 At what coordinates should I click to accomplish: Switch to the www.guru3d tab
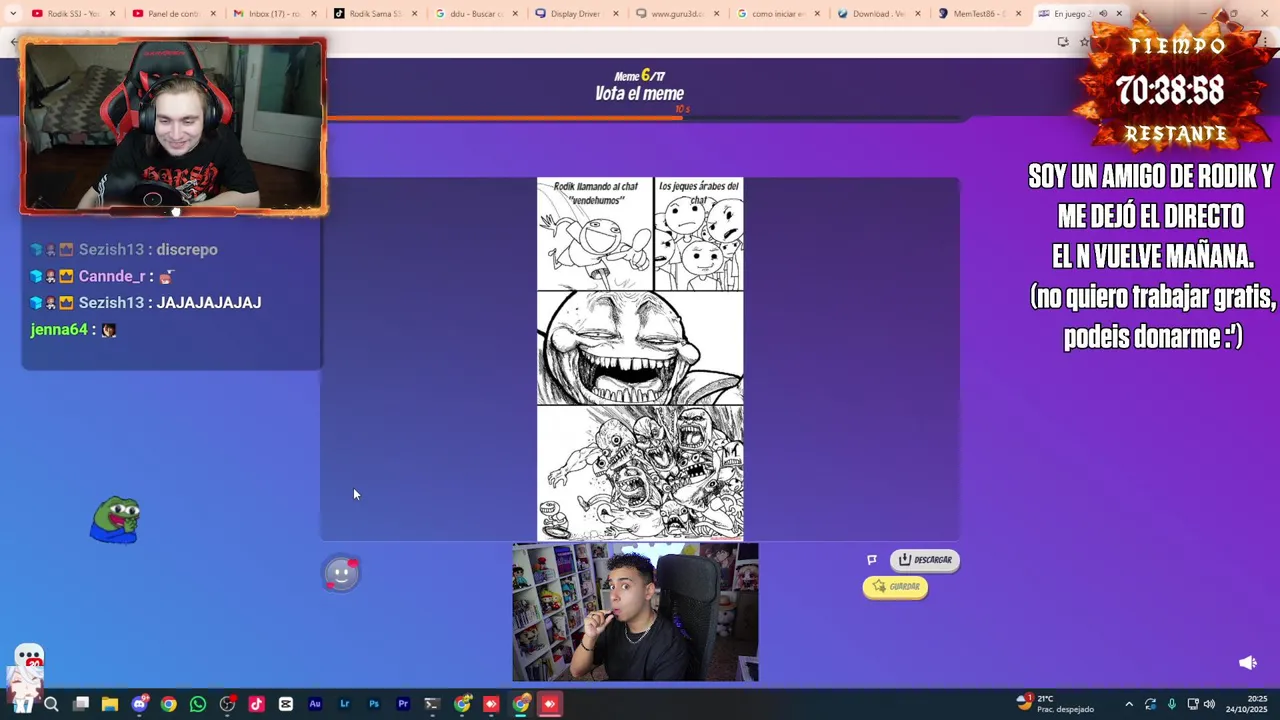[x=676, y=14]
